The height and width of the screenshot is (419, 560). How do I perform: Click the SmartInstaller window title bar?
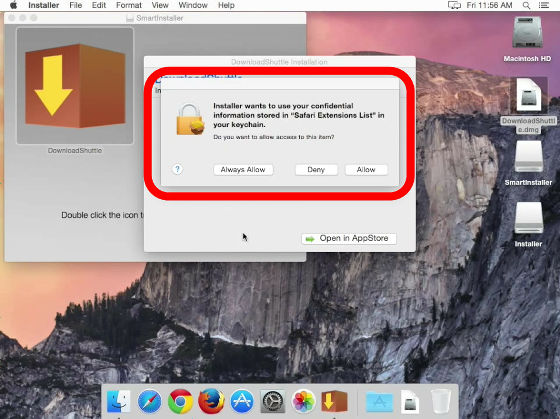[155, 18]
